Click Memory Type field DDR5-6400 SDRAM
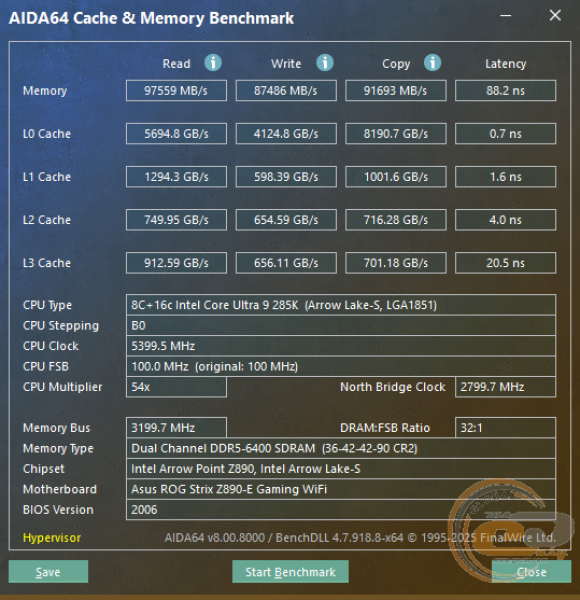The image size is (580, 600). tap(341, 448)
